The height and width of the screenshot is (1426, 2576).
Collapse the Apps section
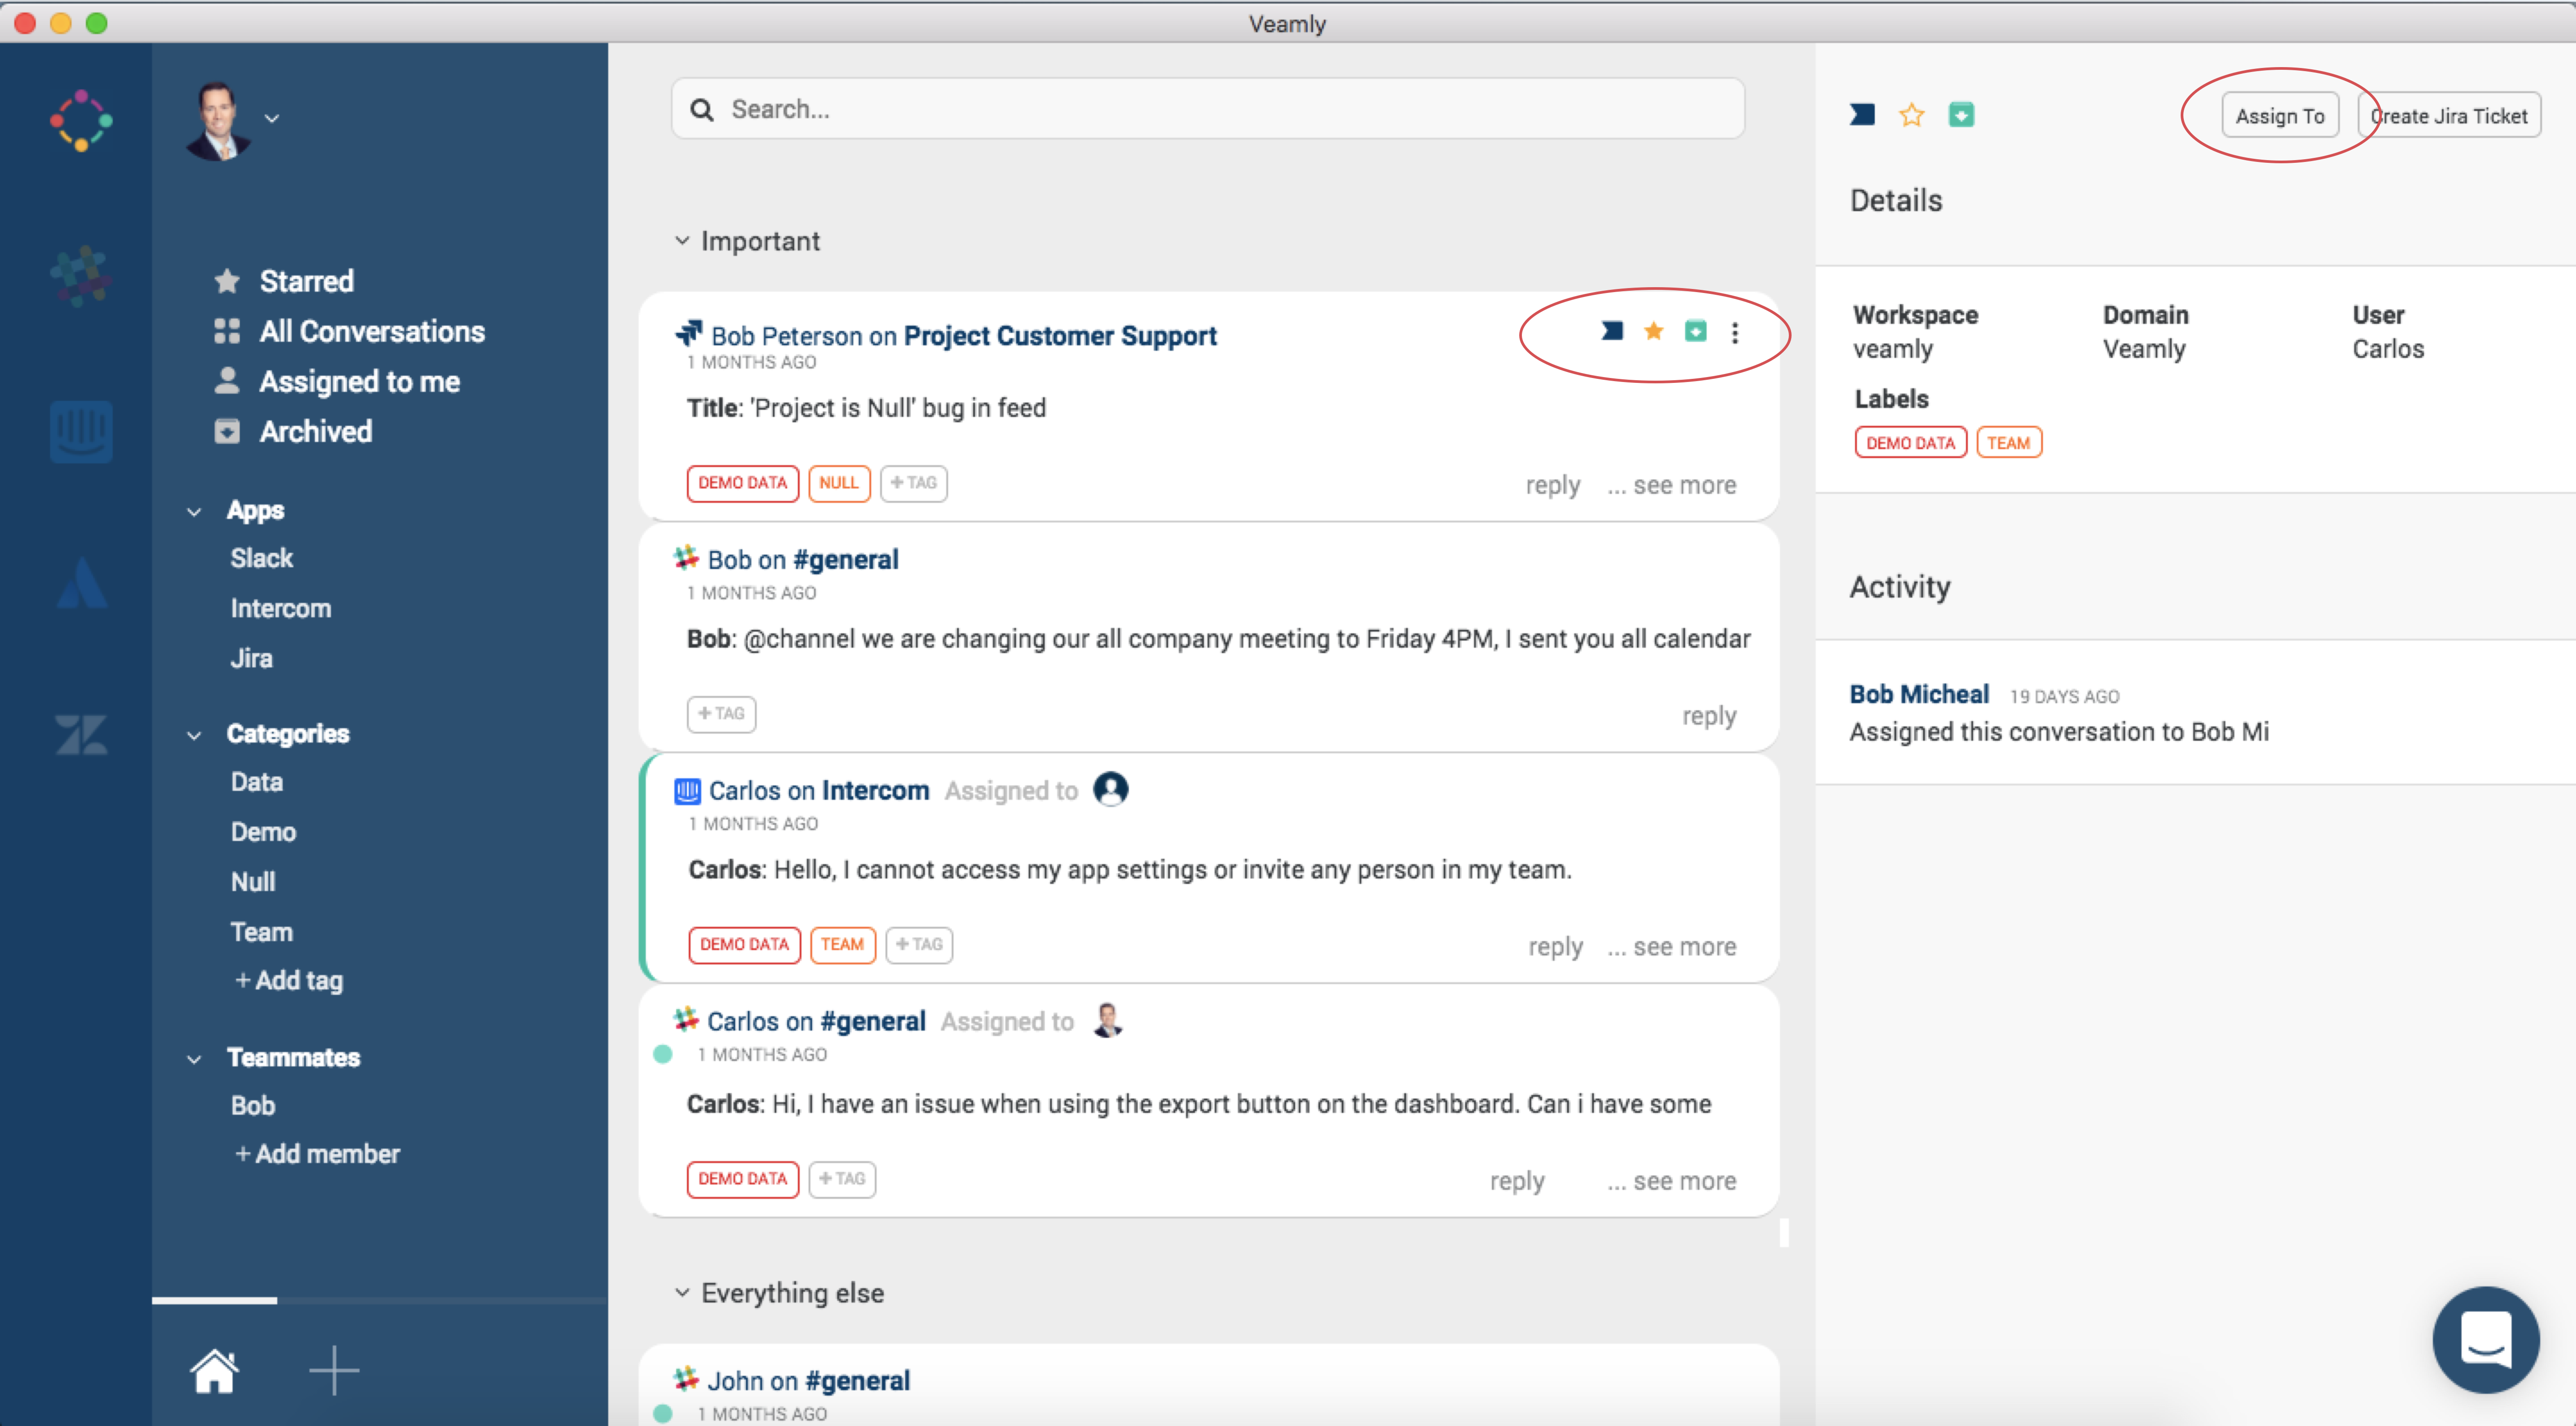(194, 512)
